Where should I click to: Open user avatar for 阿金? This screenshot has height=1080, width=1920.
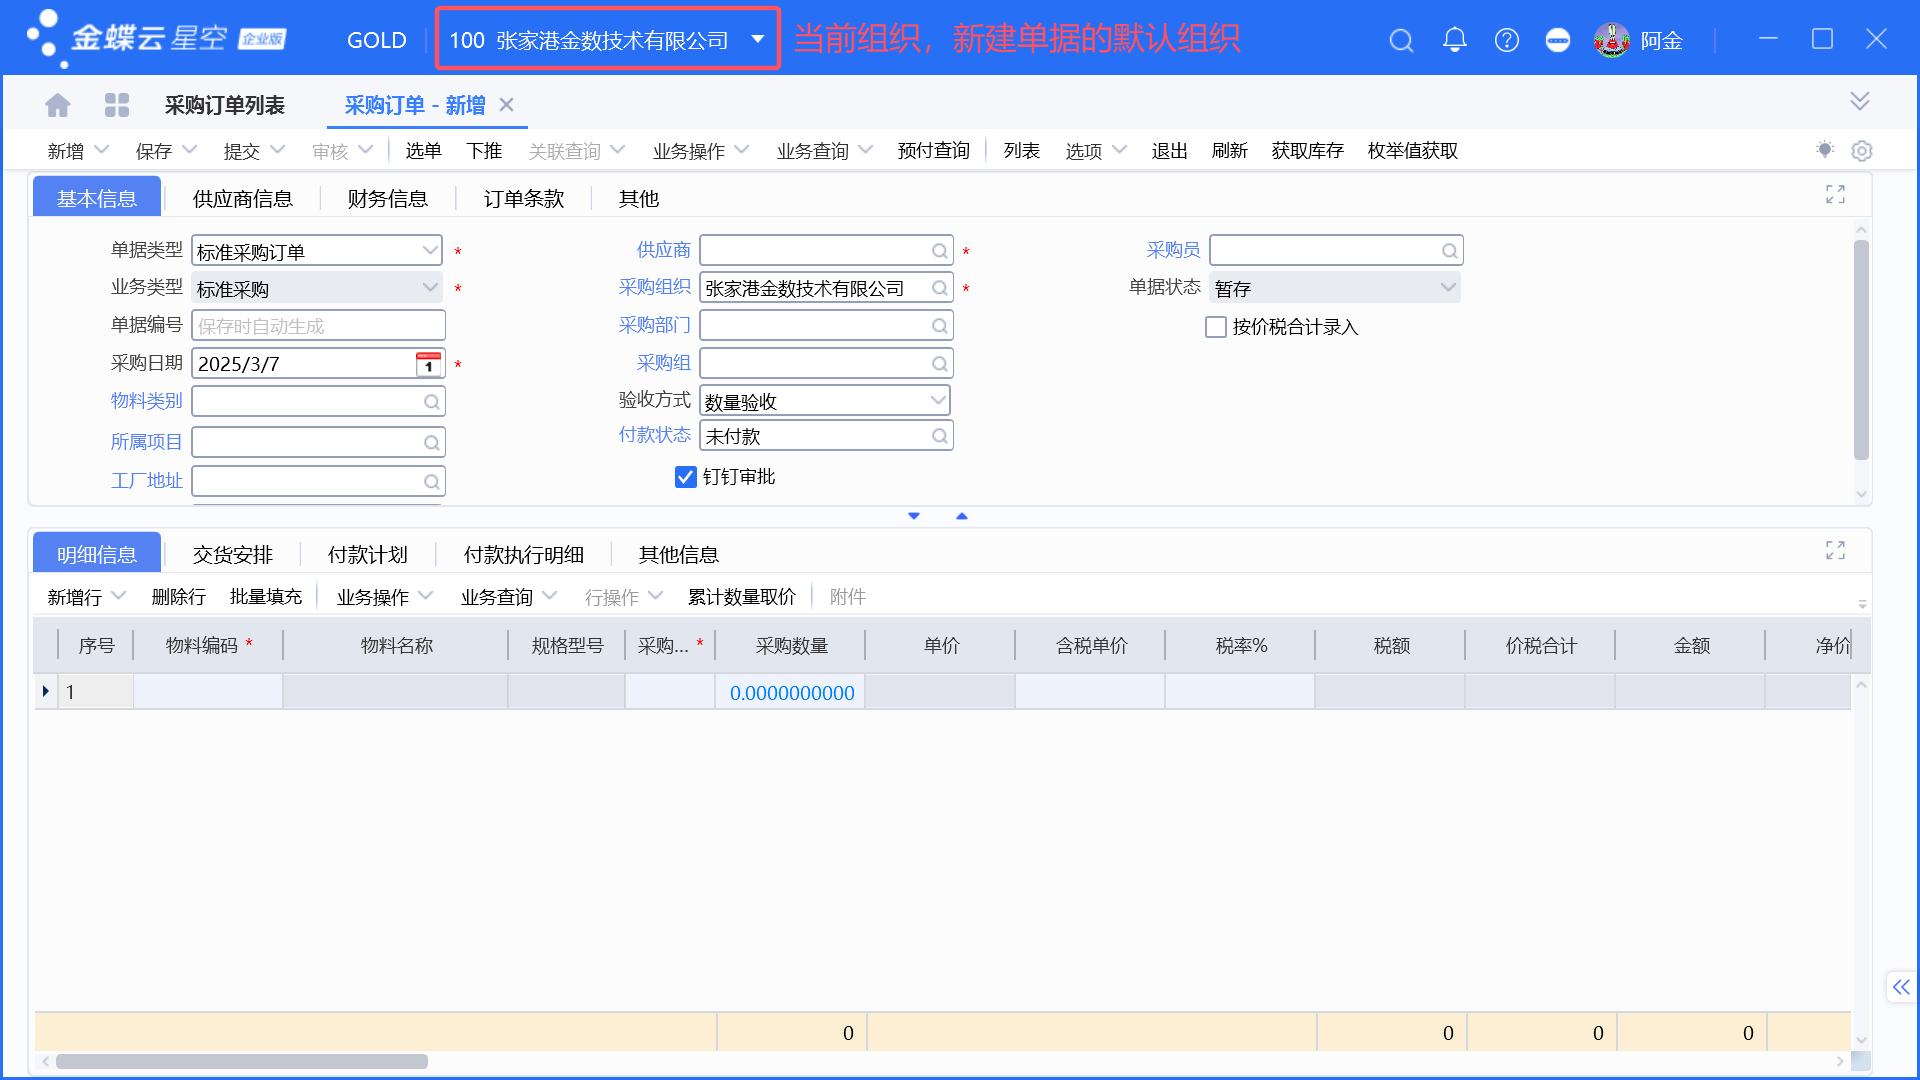[1611, 40]
